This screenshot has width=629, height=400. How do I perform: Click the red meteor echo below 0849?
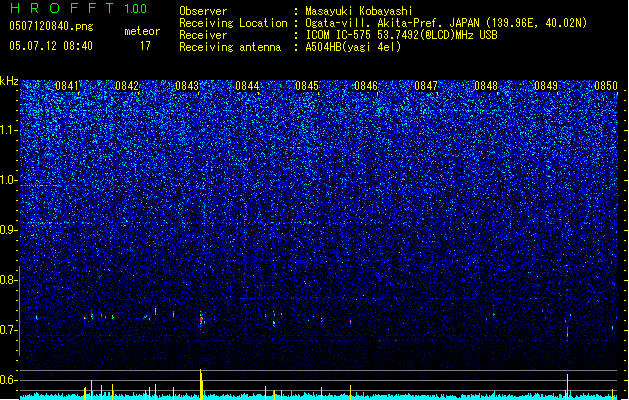[567, 333]
